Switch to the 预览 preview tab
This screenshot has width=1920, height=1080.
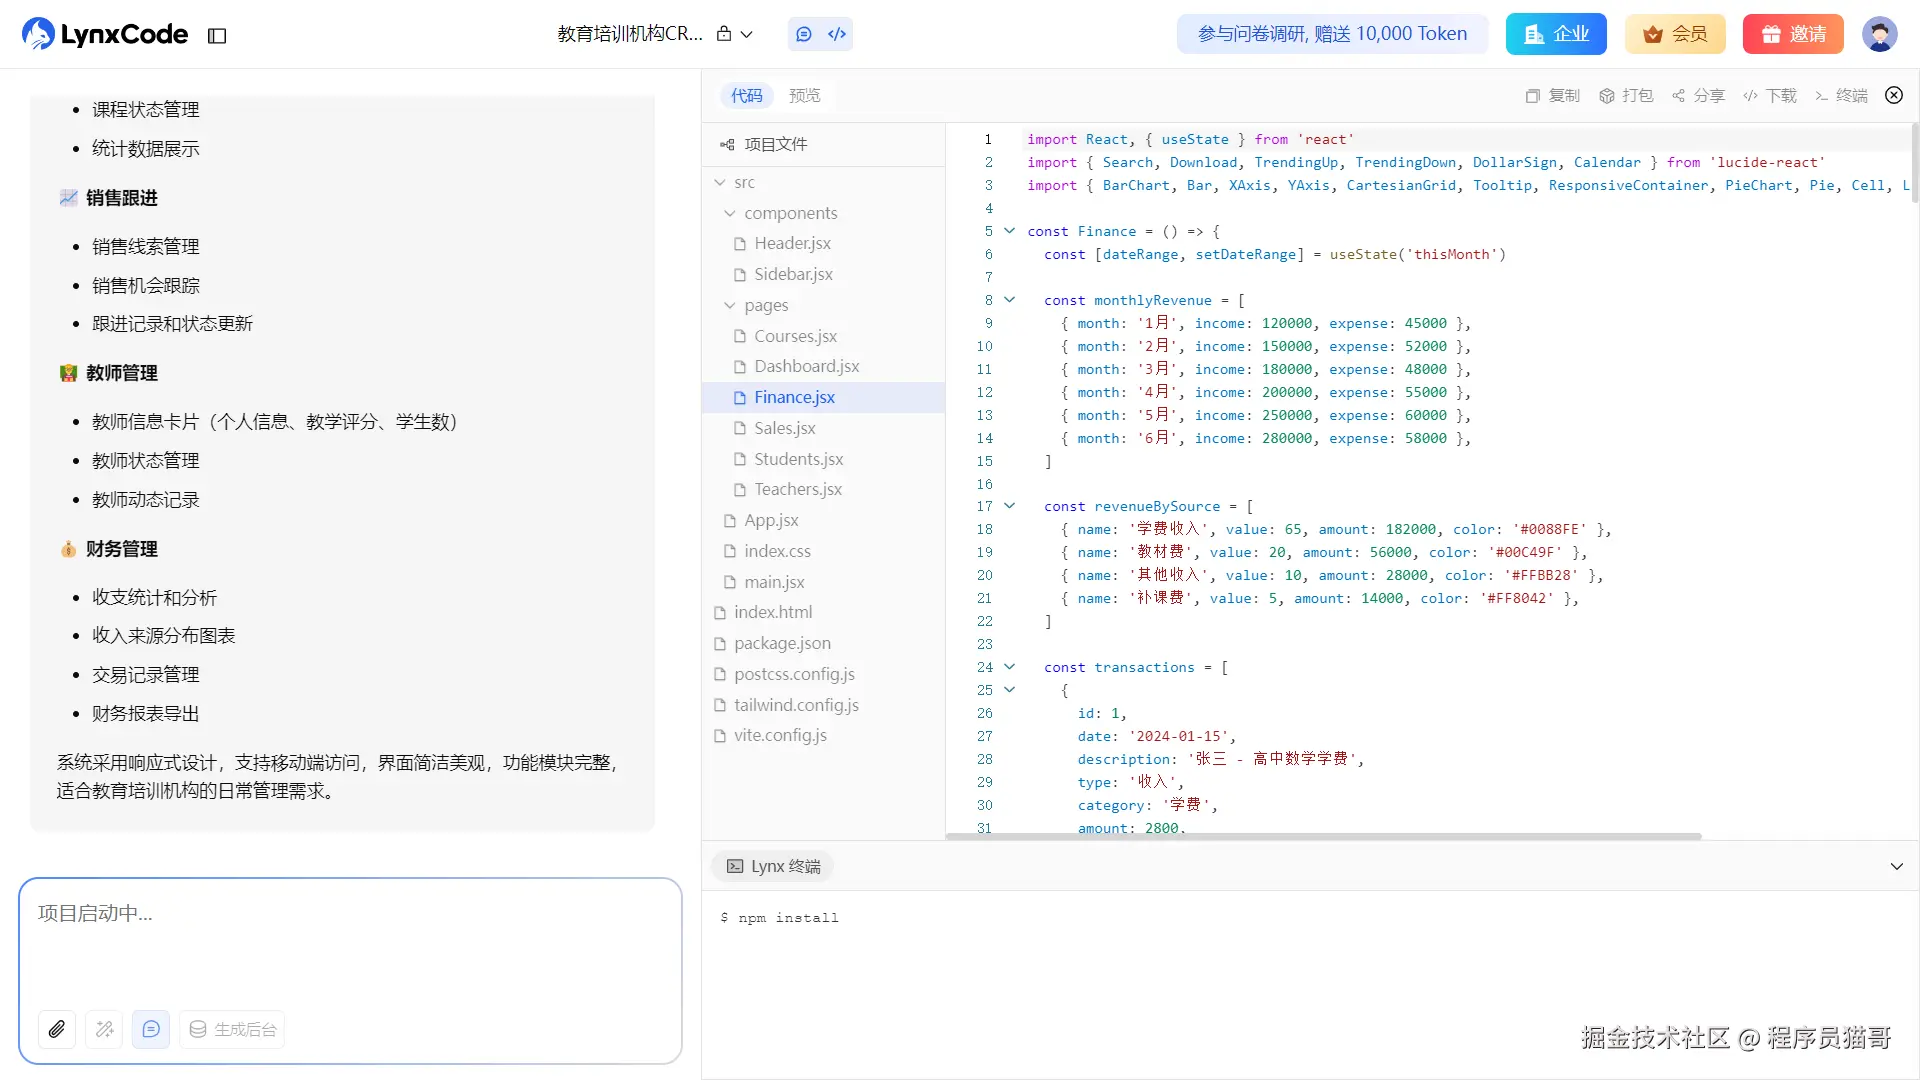coord(804,96)
